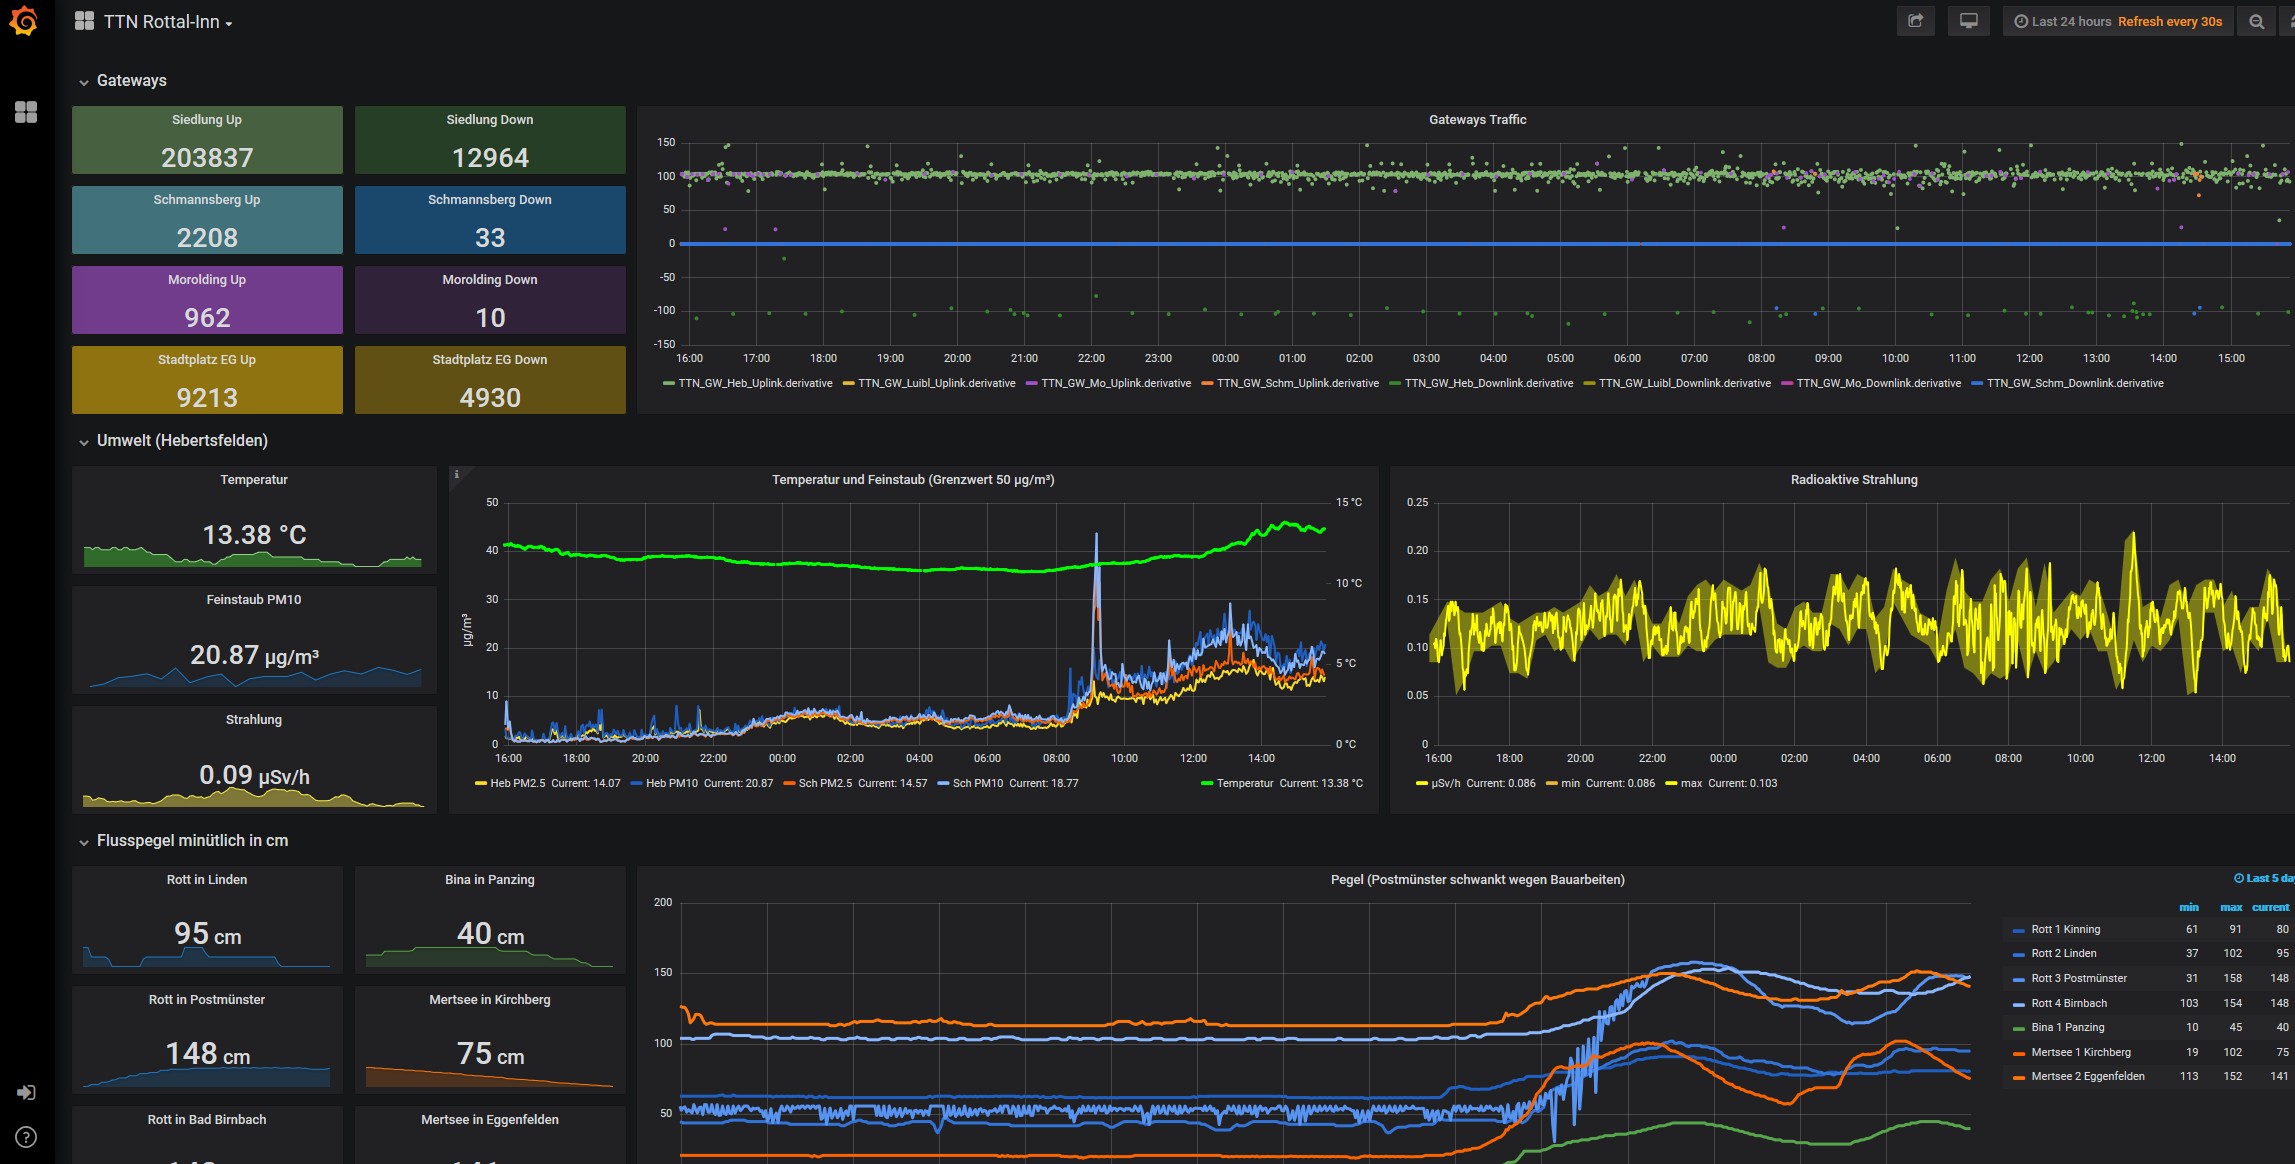Click the Mertsee in Kirchberg panel title
Image resolution: width=2295 pixels, height=1164 pixels.
tap(490, 999)
